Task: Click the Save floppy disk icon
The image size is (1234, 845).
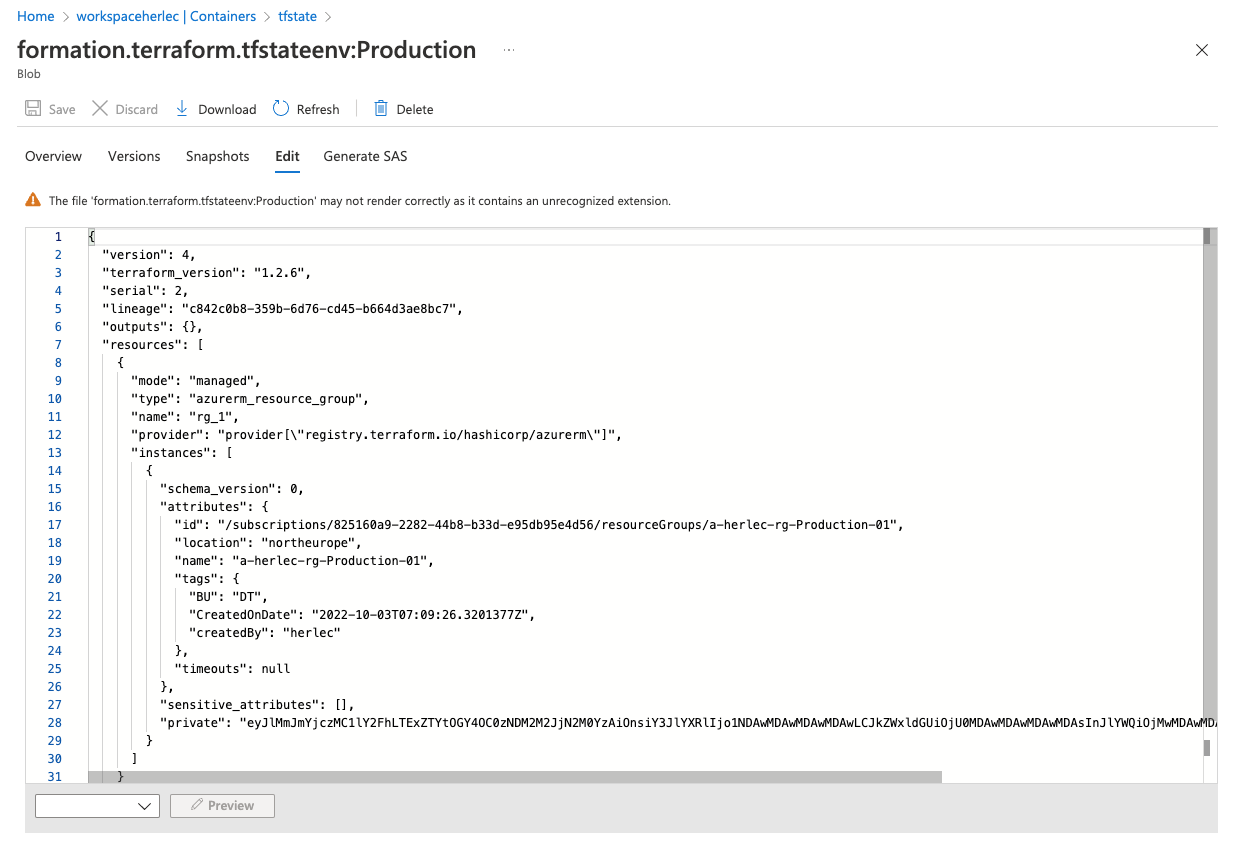Action: pos(33,109)
